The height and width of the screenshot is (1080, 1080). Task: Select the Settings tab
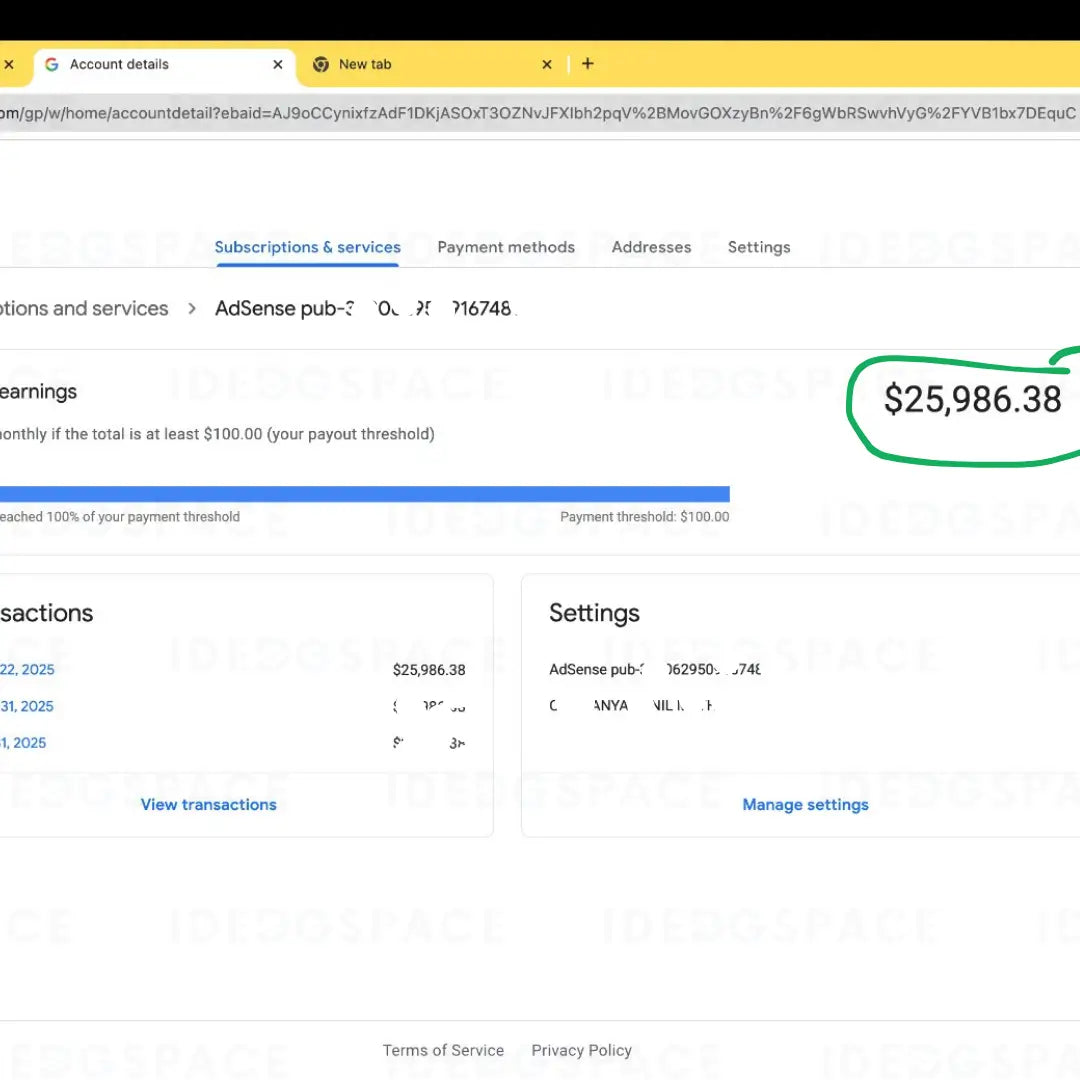pos(759,247)
